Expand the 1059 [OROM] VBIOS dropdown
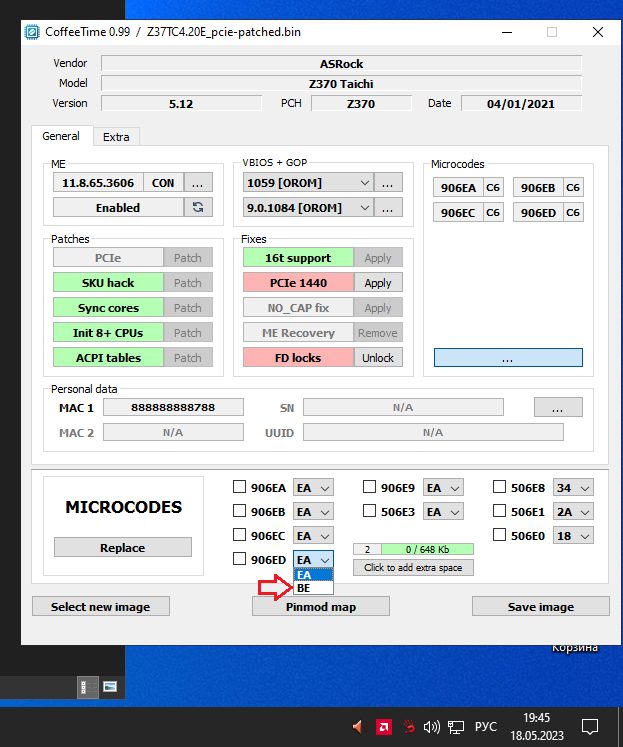 308,183
